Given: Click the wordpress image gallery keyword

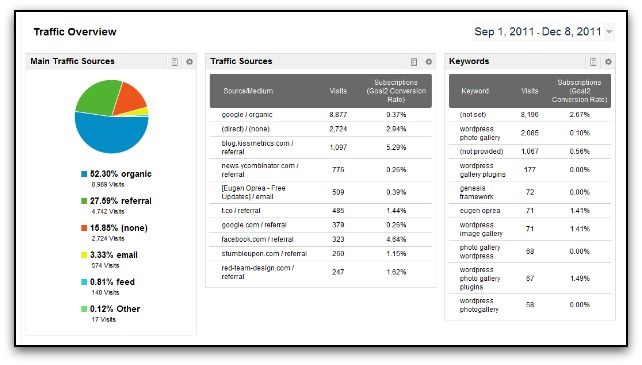Looking at the screenshot, I should [481, 229].
